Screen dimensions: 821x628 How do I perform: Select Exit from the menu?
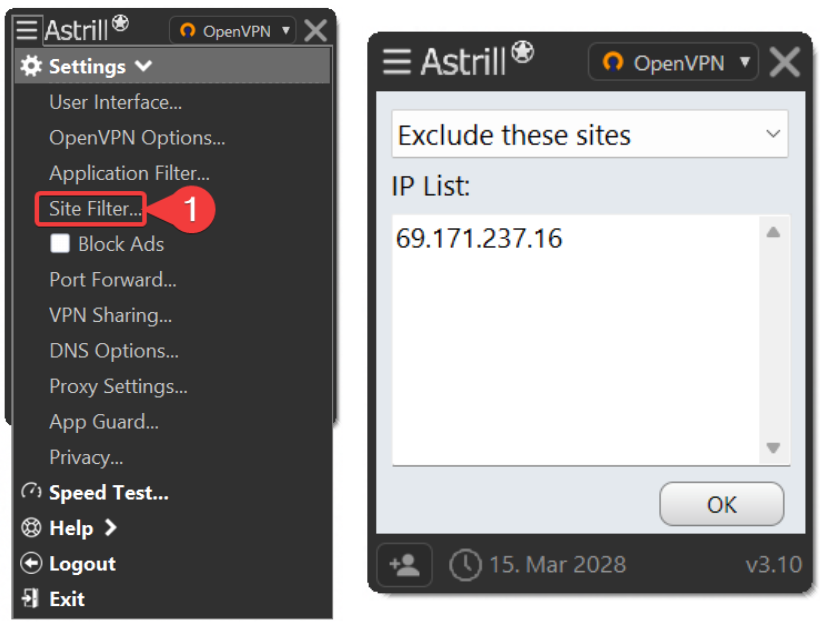click(67, 599)
